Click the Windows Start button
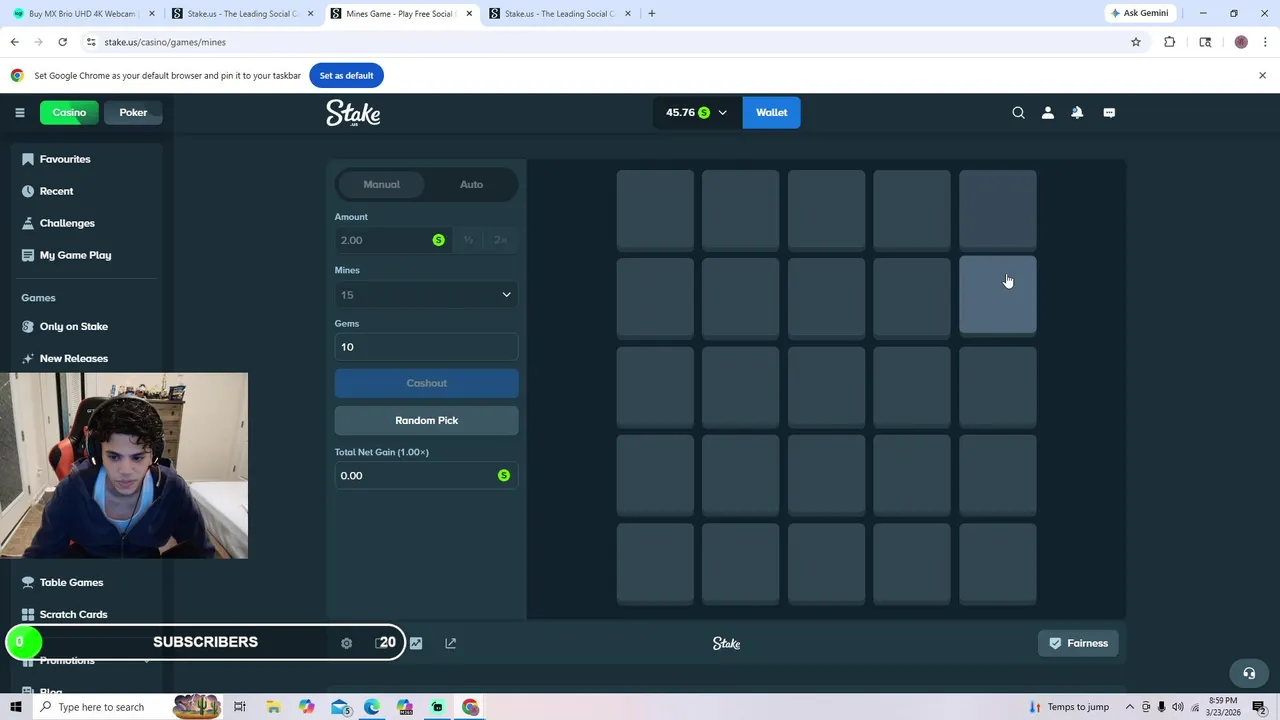 point(15,707)
